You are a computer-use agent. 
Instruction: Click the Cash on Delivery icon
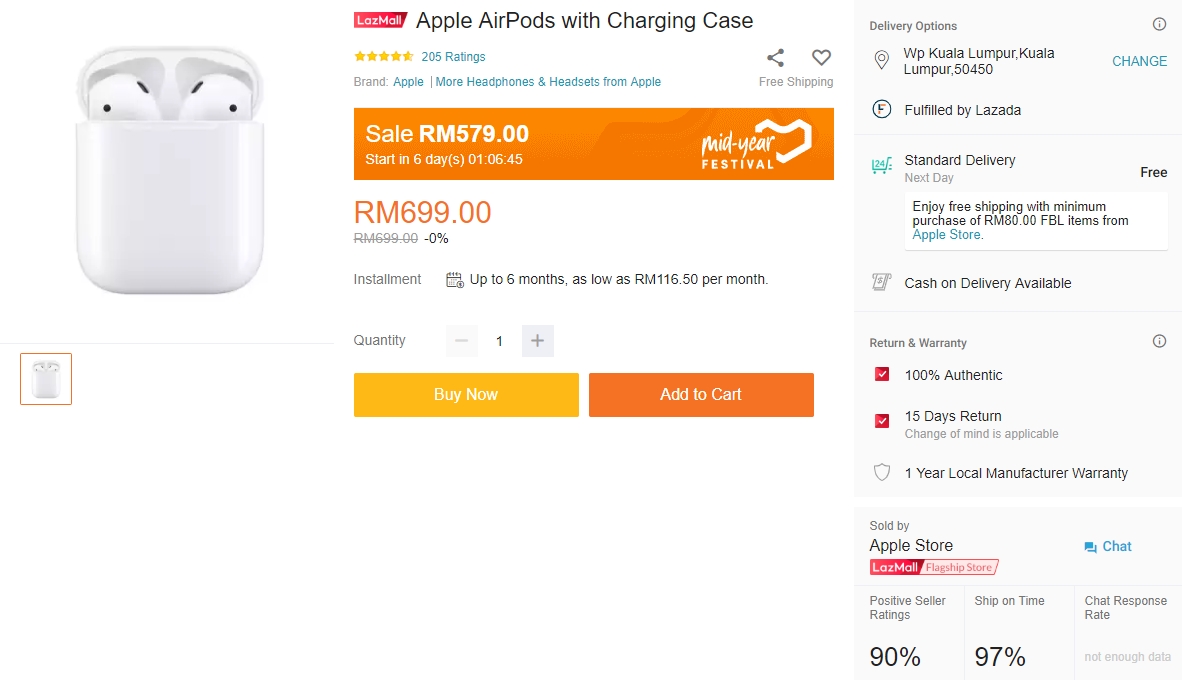coord(881,283)
